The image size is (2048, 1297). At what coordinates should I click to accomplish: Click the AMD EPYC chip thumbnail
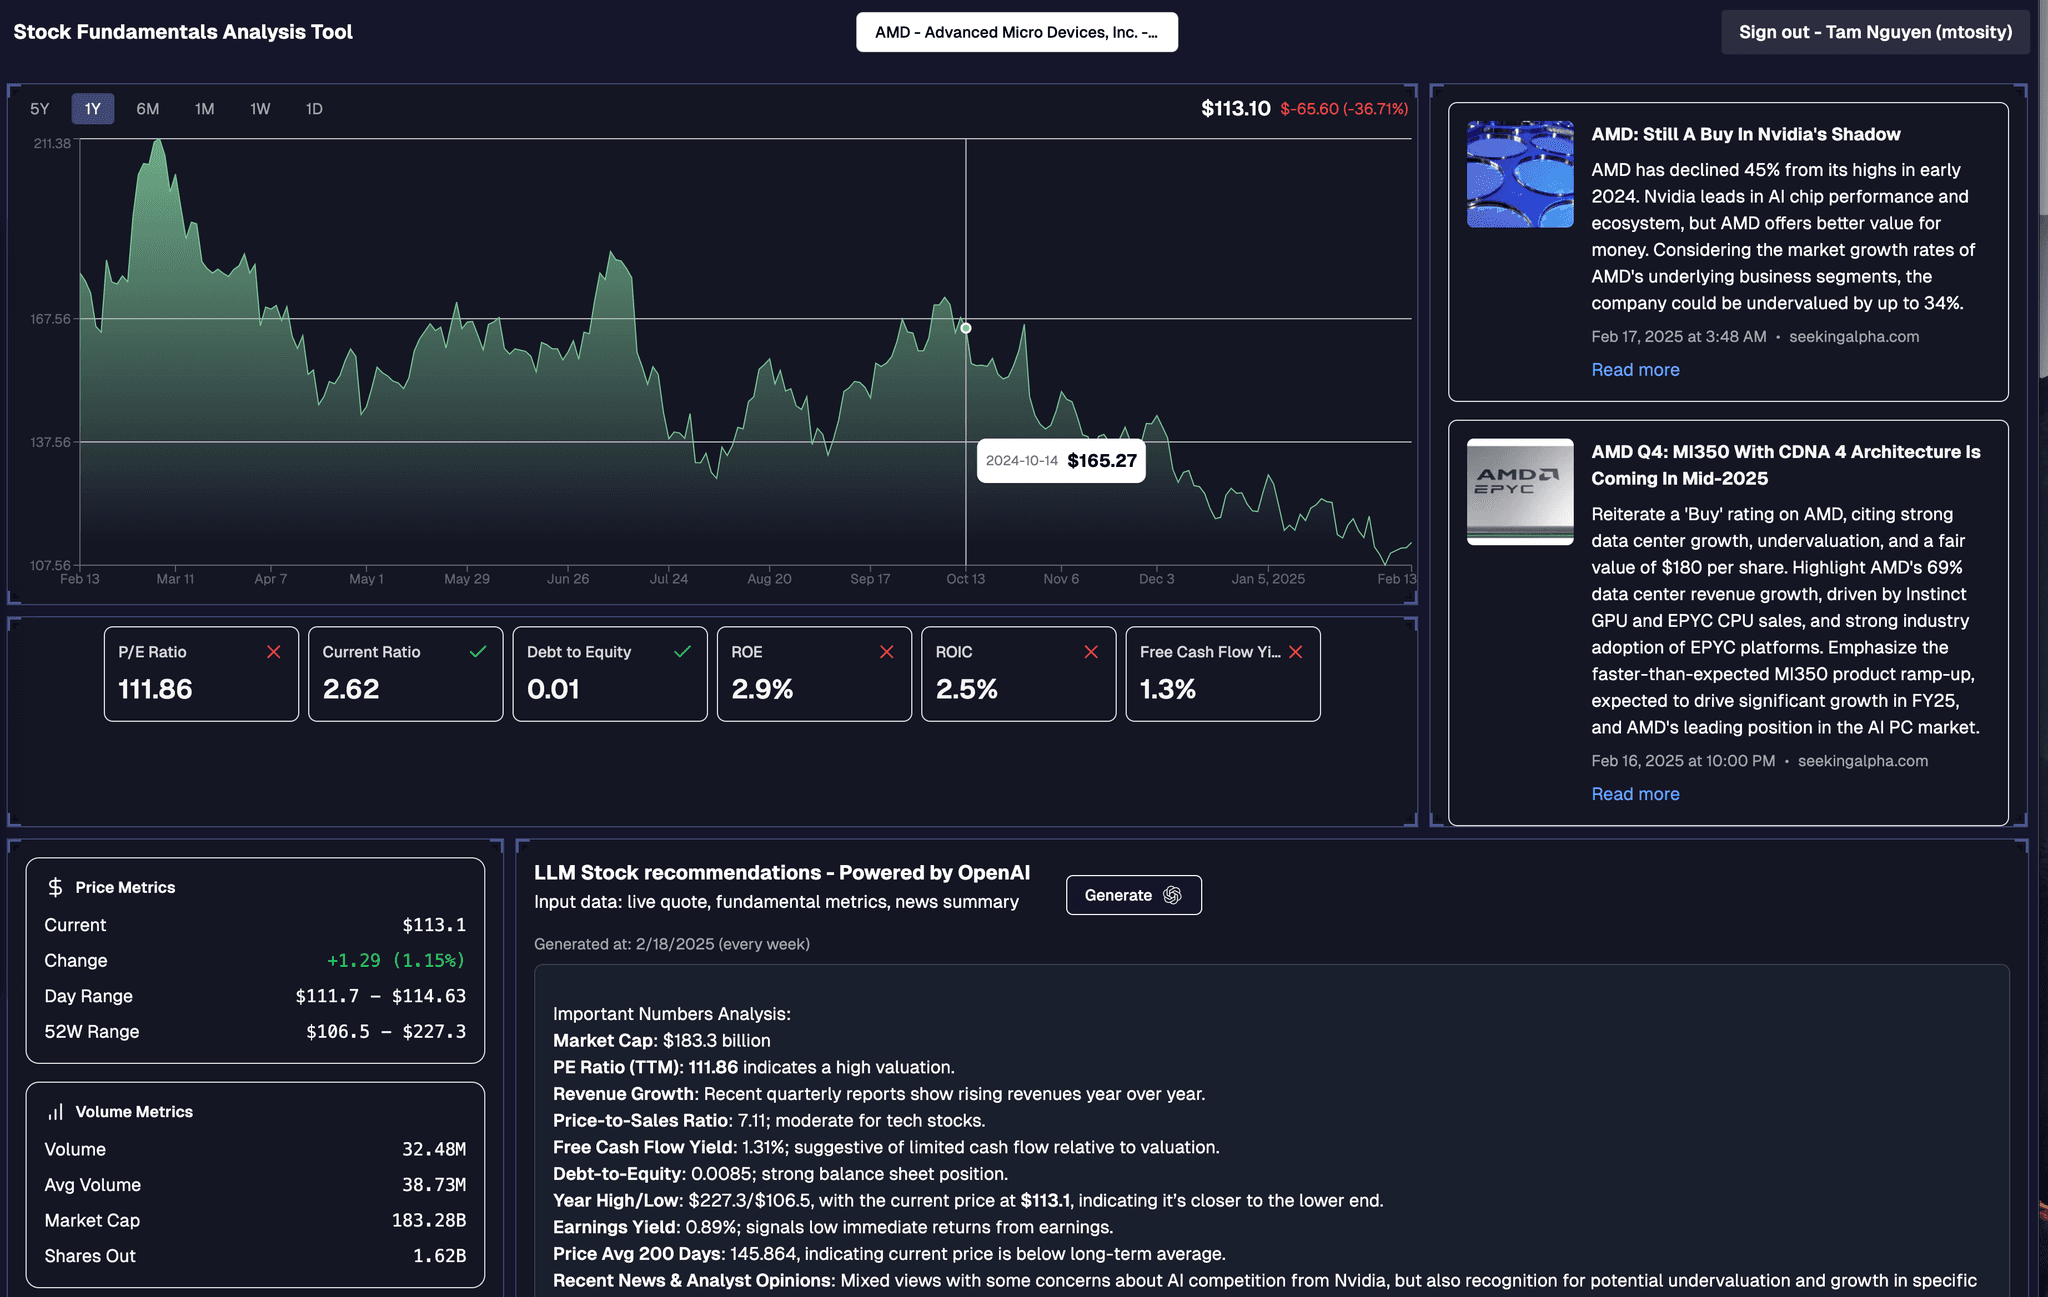[1520, 492]
